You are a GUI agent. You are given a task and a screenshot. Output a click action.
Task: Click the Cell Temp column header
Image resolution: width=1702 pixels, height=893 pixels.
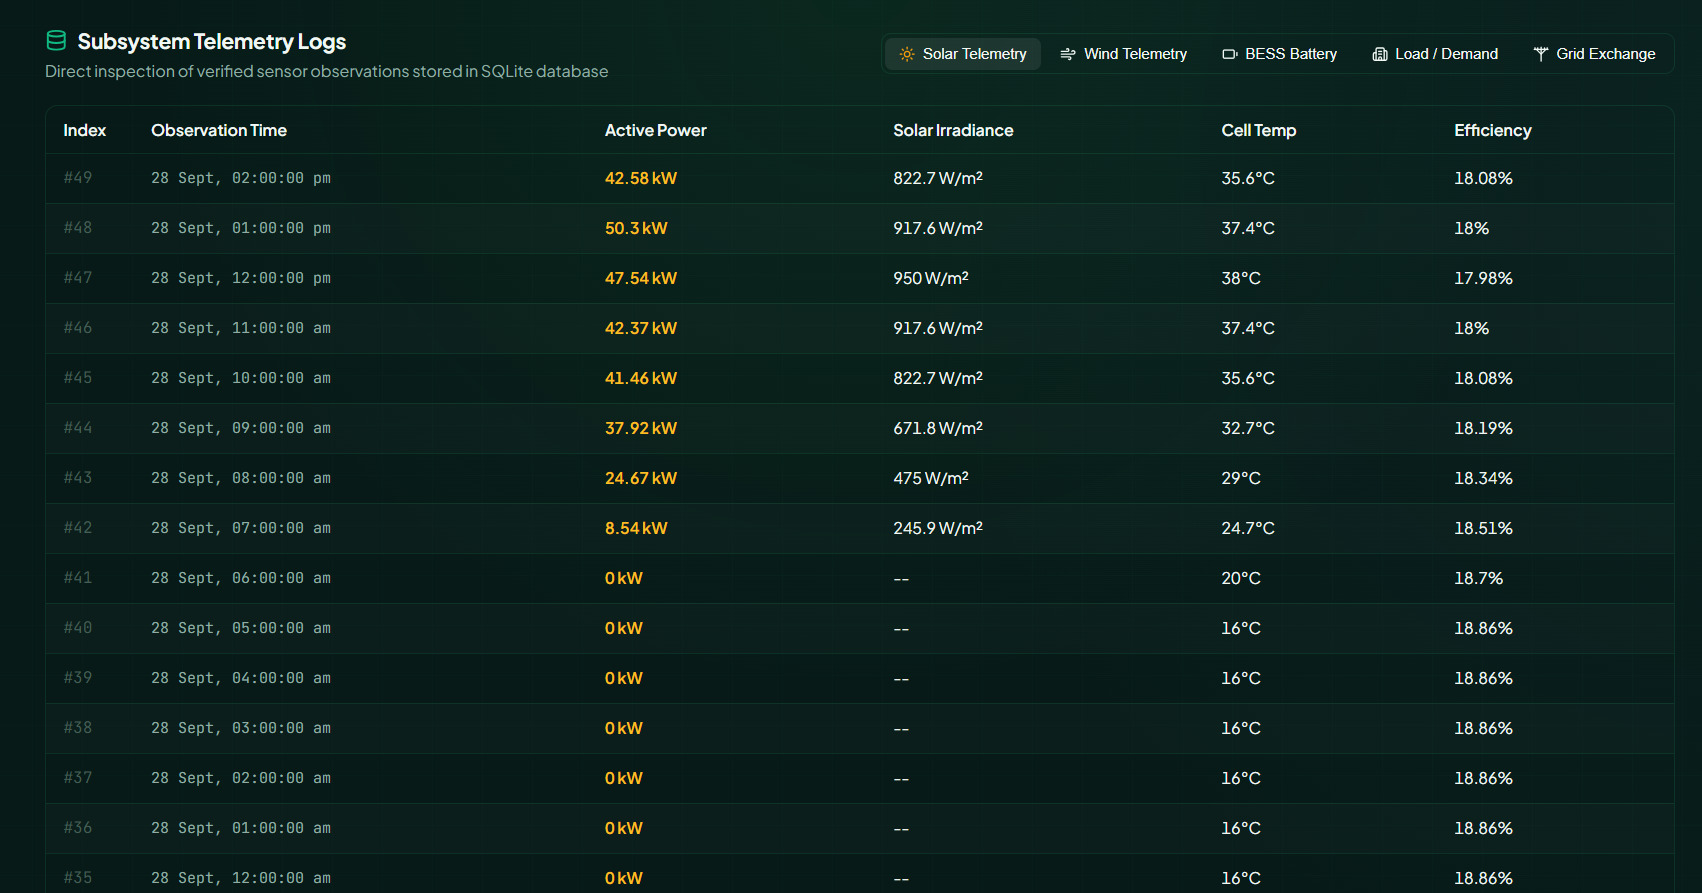(x=1258, y=130)
